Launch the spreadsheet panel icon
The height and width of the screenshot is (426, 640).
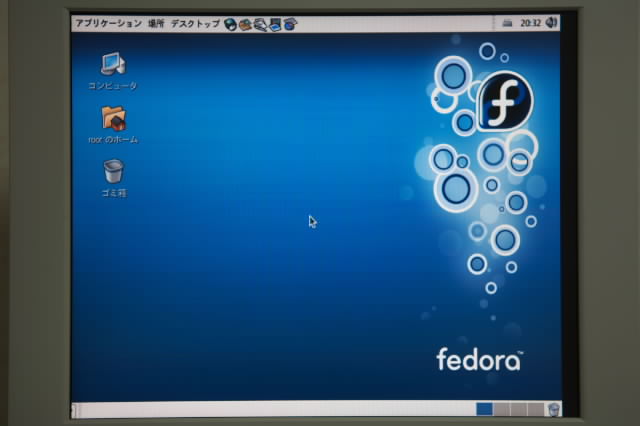[x=290, y=24]
